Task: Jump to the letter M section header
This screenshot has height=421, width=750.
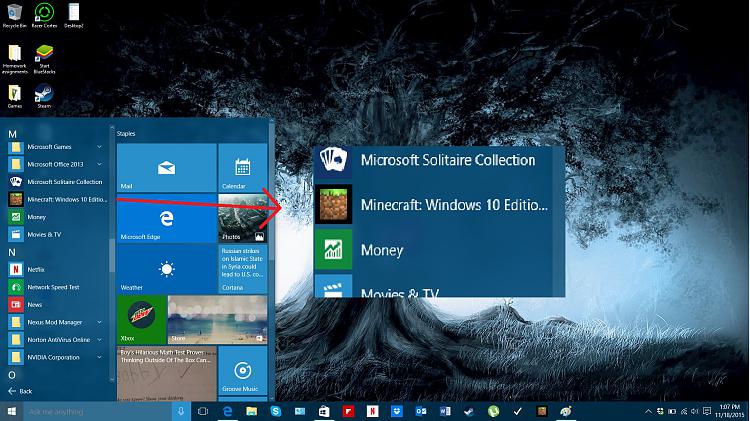Action: click(x=12, y=134)
